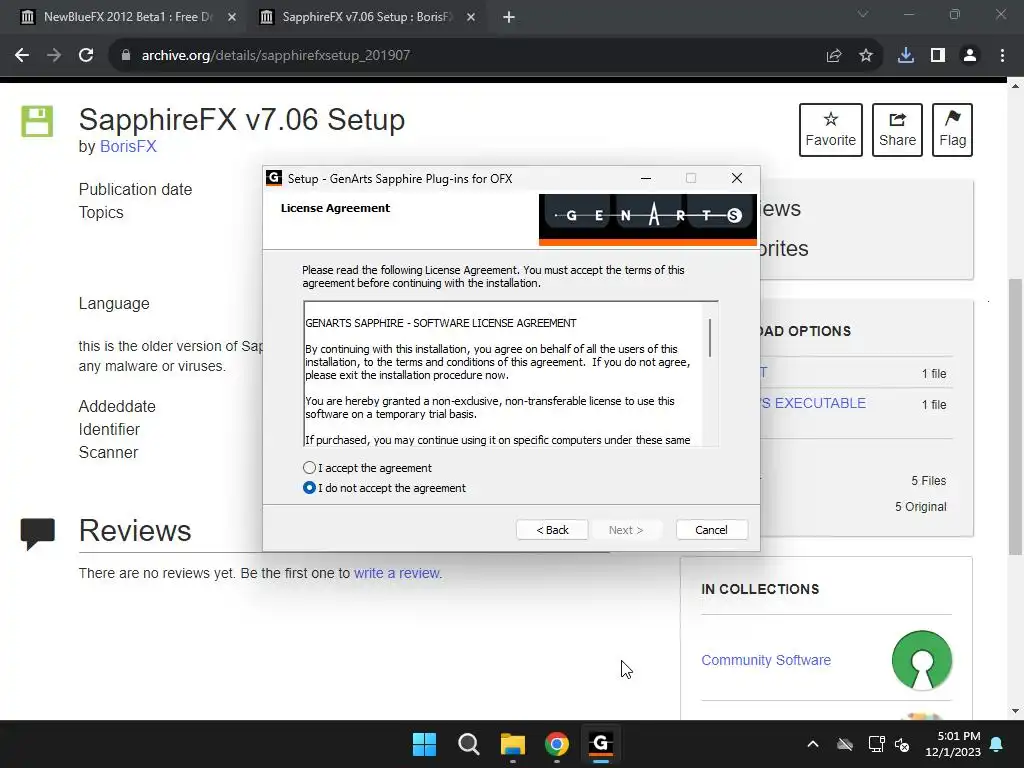Click the muted volume tray icon

click(903, 744)
